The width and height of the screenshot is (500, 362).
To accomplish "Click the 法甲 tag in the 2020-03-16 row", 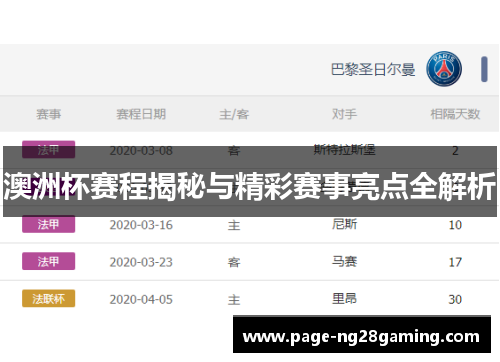I will click(49, 224).
